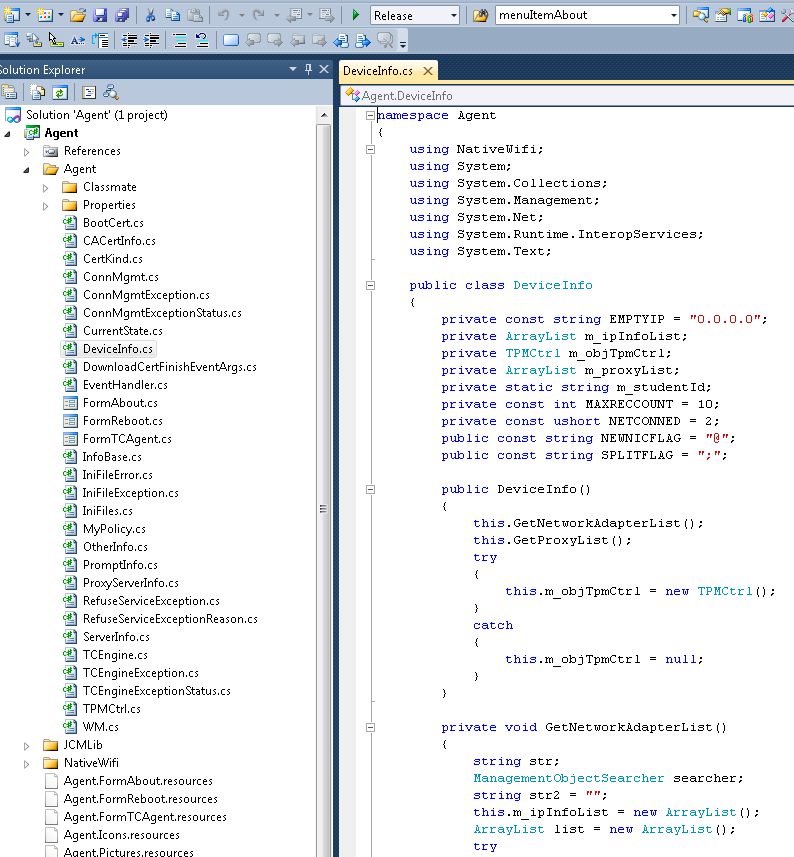Click the Paste clipboard icon
This screenshot has height=857, width=794.
point(195,15)
